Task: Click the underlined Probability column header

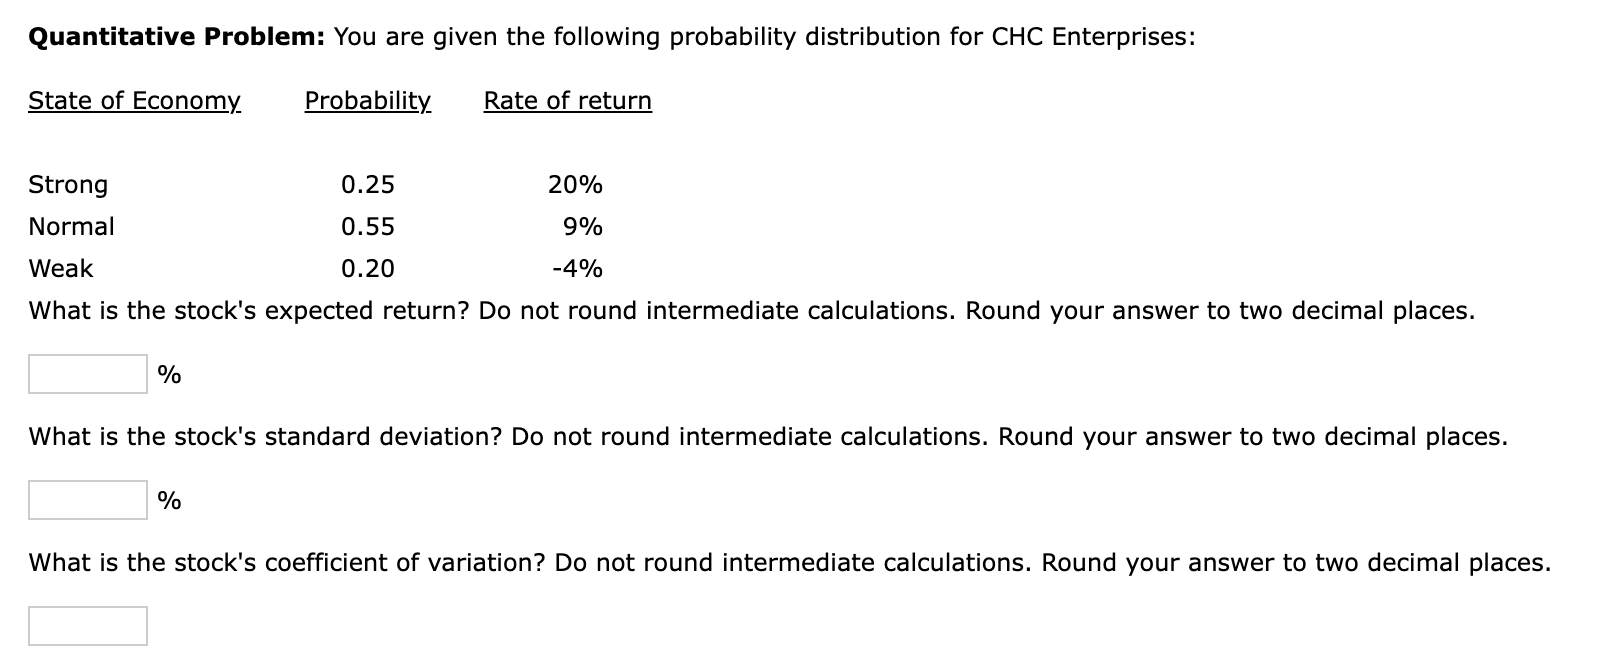Action: coord(367,100)
